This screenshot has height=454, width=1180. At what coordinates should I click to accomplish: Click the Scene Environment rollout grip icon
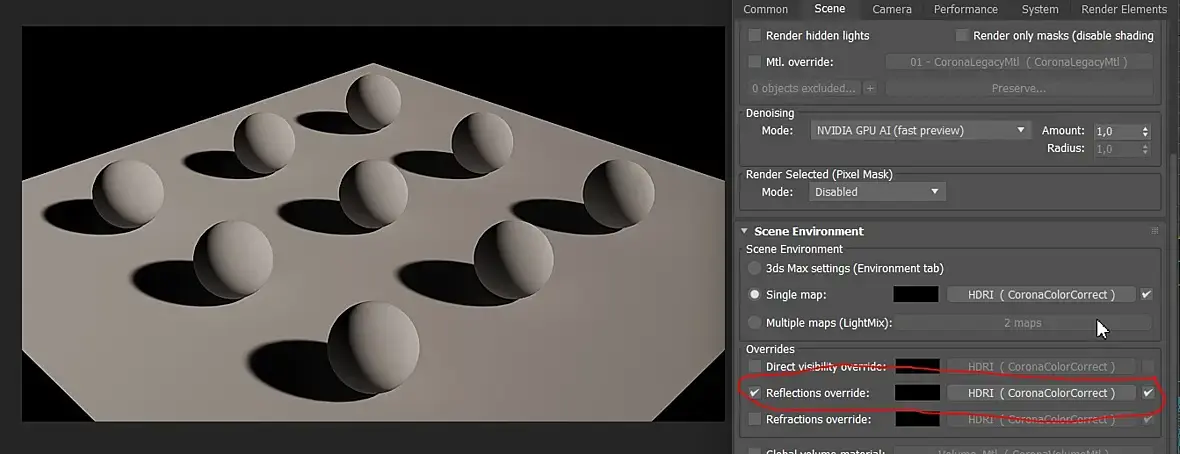point(1154,231)
